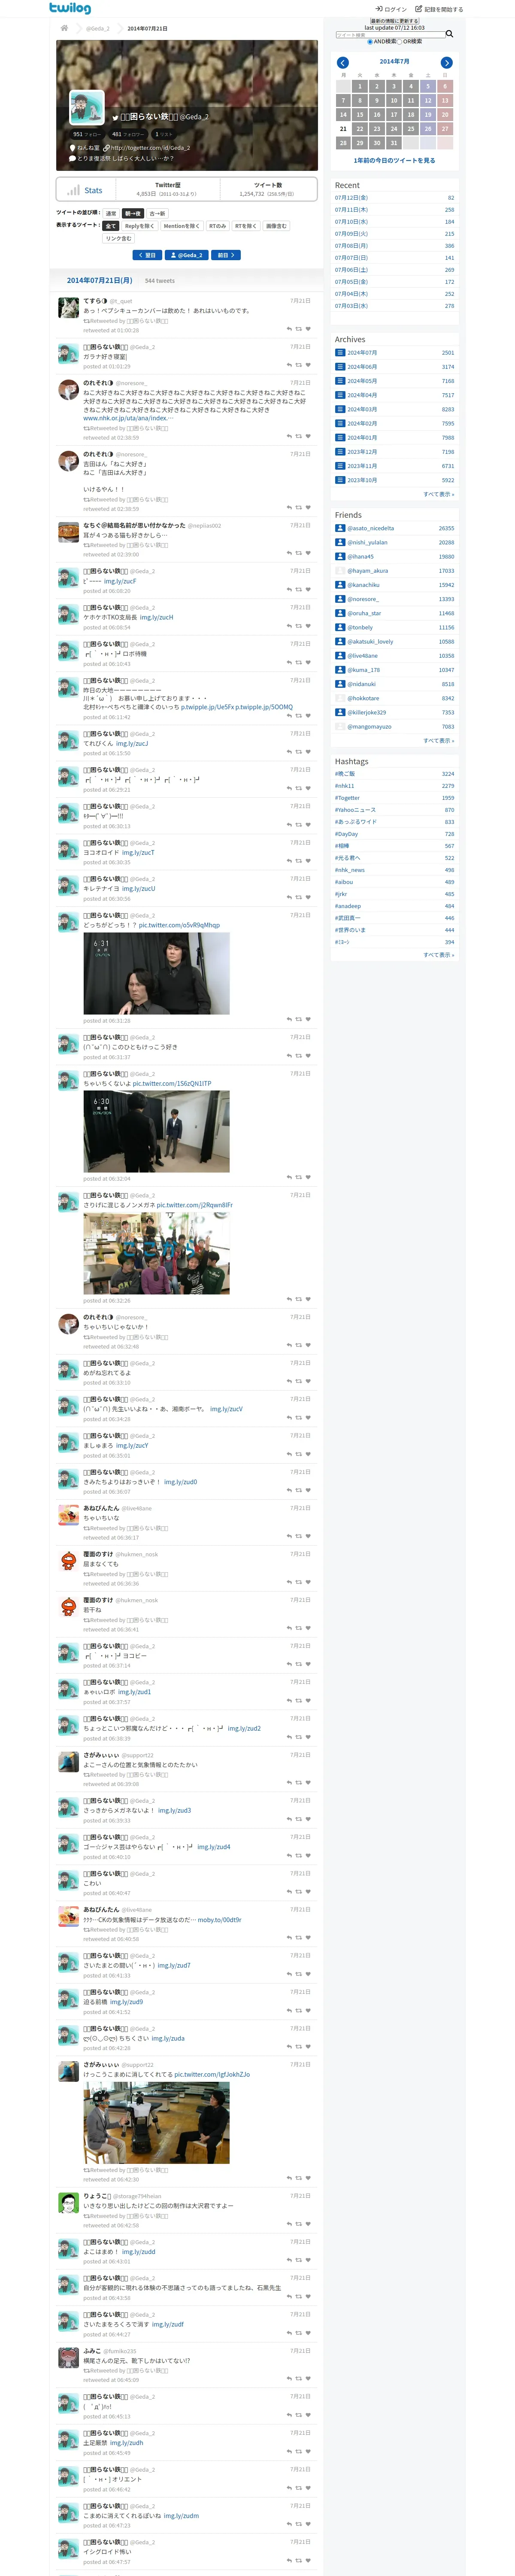Click start recording (記録を開始する) link
Image resolution: width=515 pixels, height=2576 pixels.
pyautogui.click(x=439, y=9)
